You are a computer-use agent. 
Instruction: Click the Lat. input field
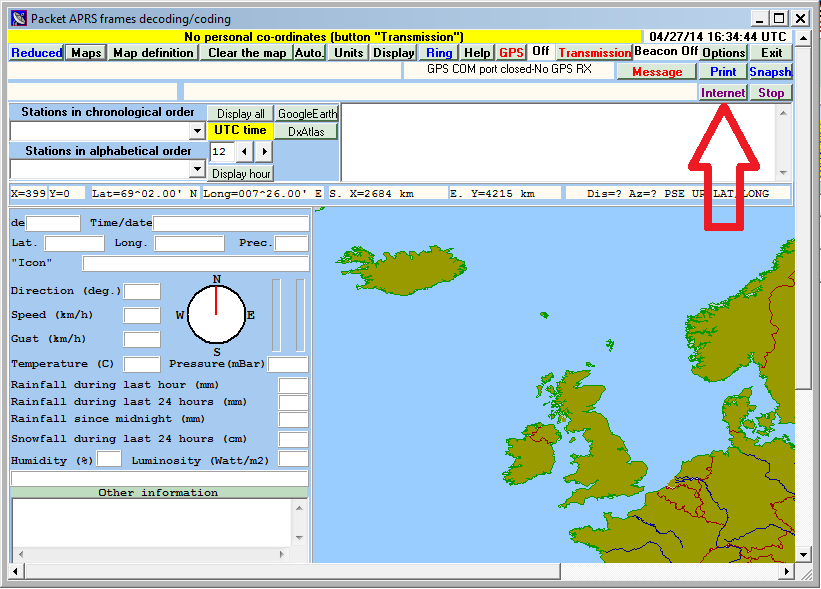click(x=74, y=243)
